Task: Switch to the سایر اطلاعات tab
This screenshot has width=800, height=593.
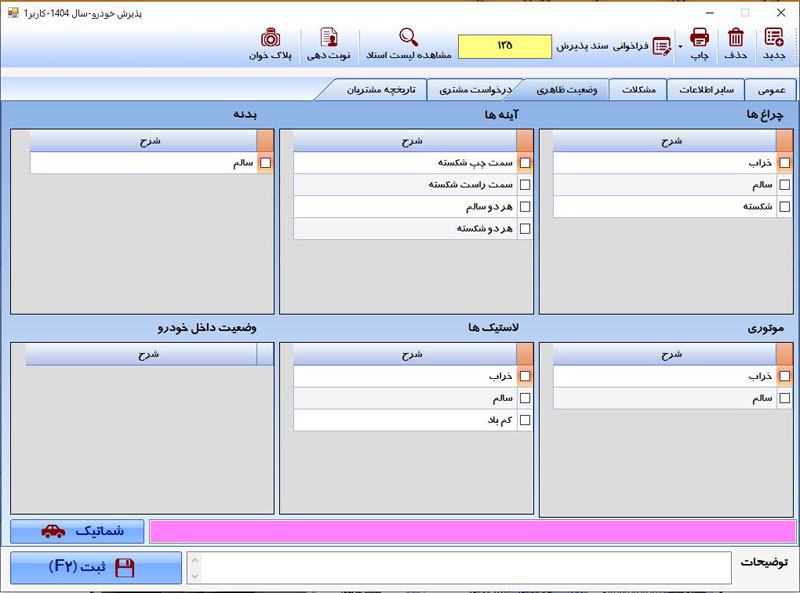Action: click(x=706, y=90)
